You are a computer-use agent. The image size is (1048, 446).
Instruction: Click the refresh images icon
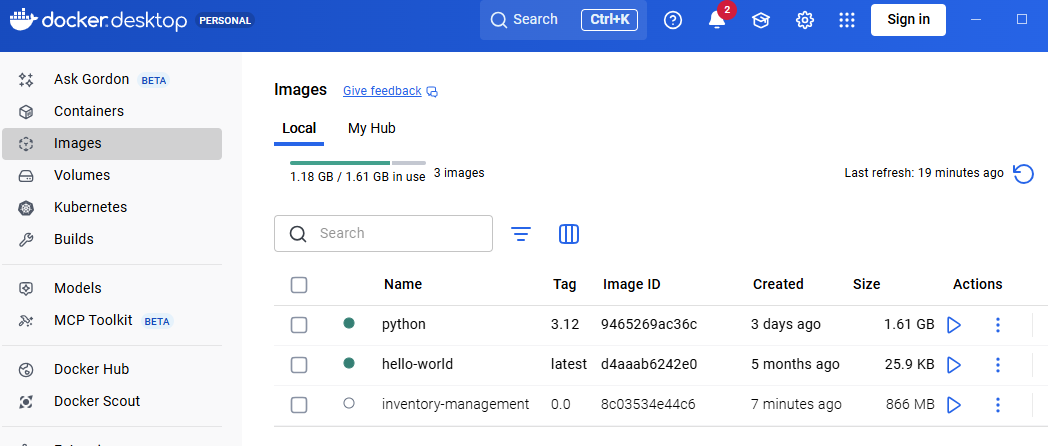coord(1023,174)
